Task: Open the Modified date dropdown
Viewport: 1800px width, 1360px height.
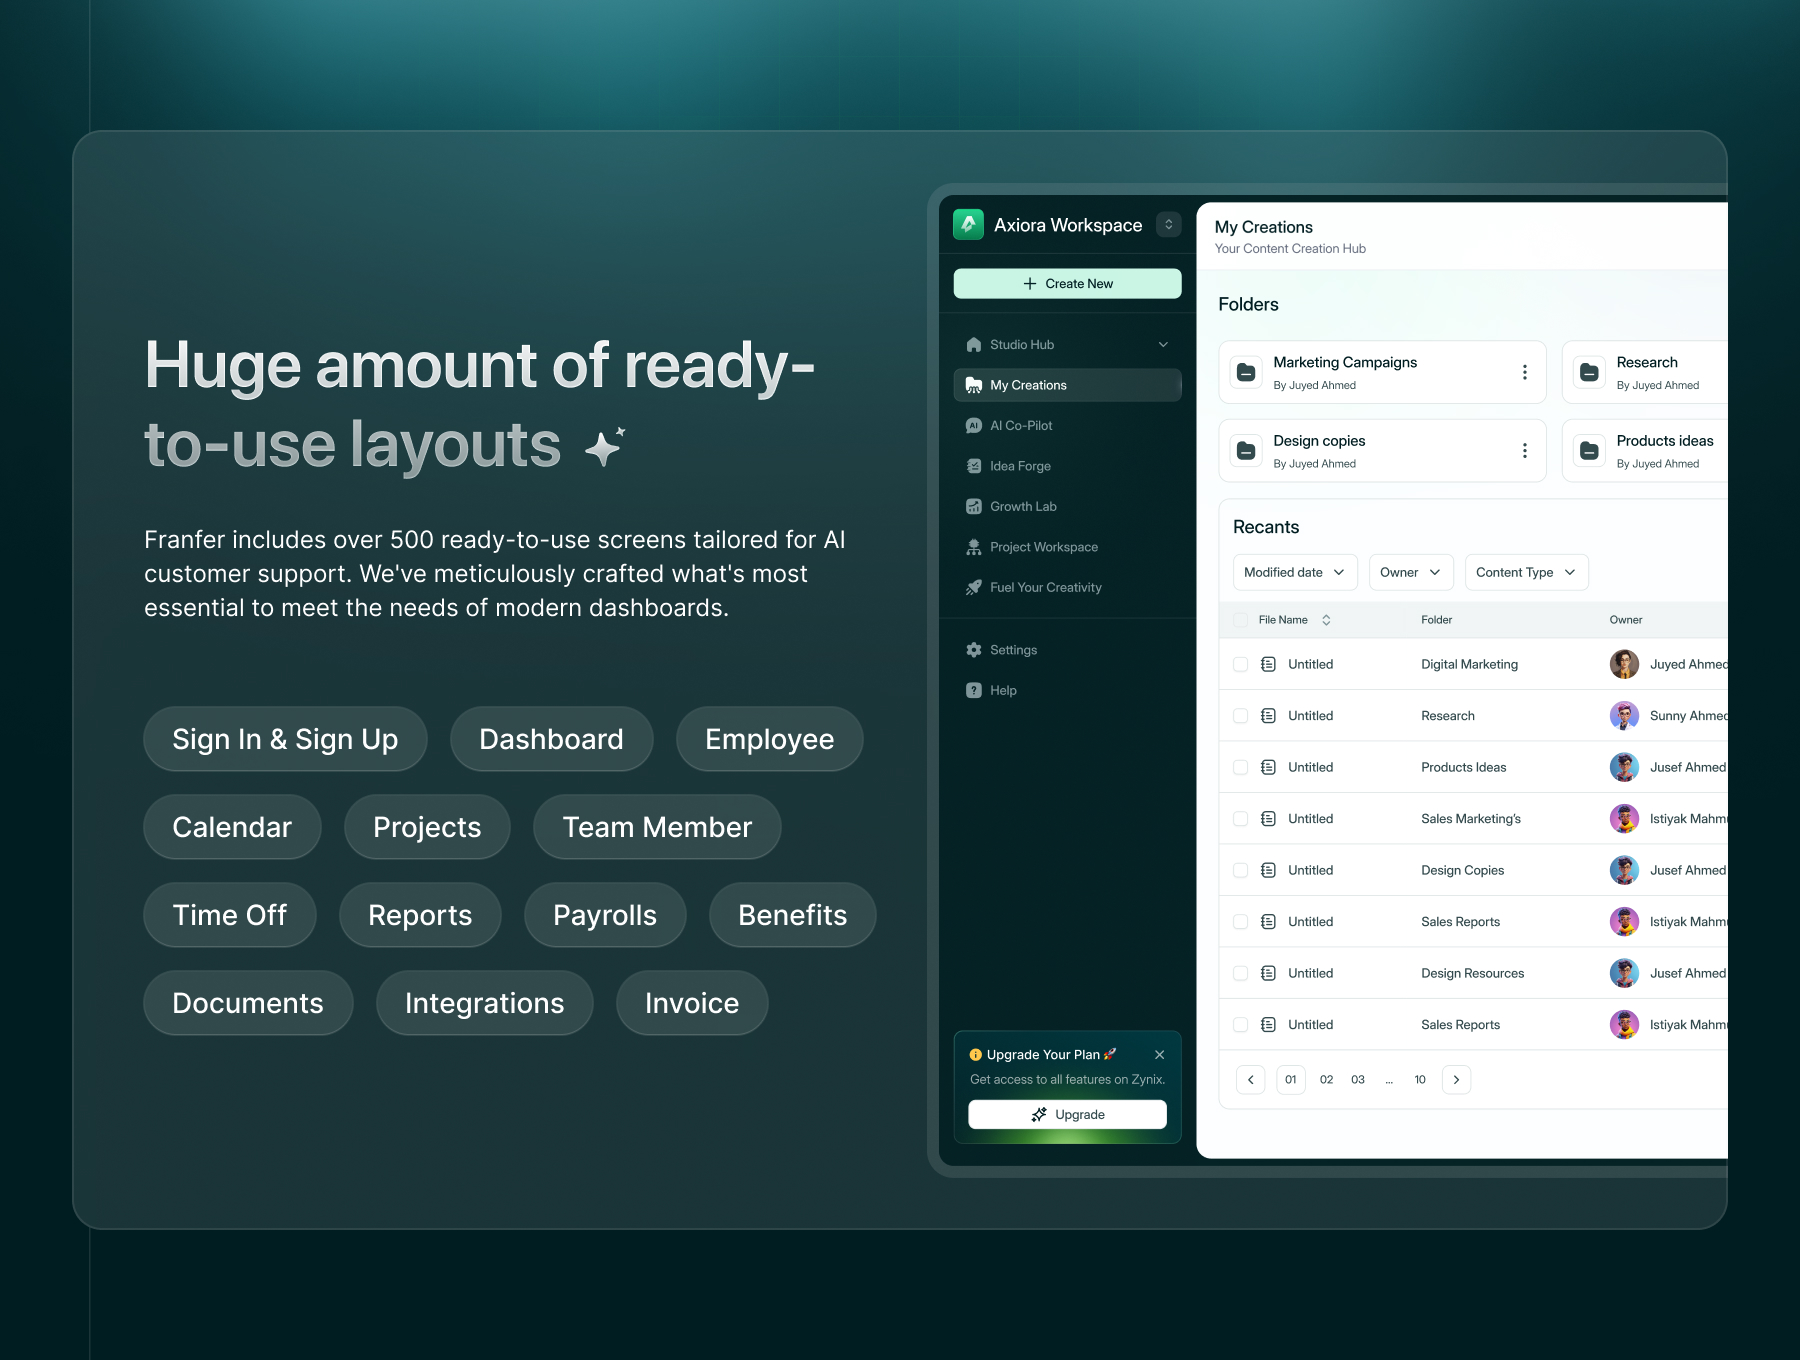Action: coord(1295,573)
